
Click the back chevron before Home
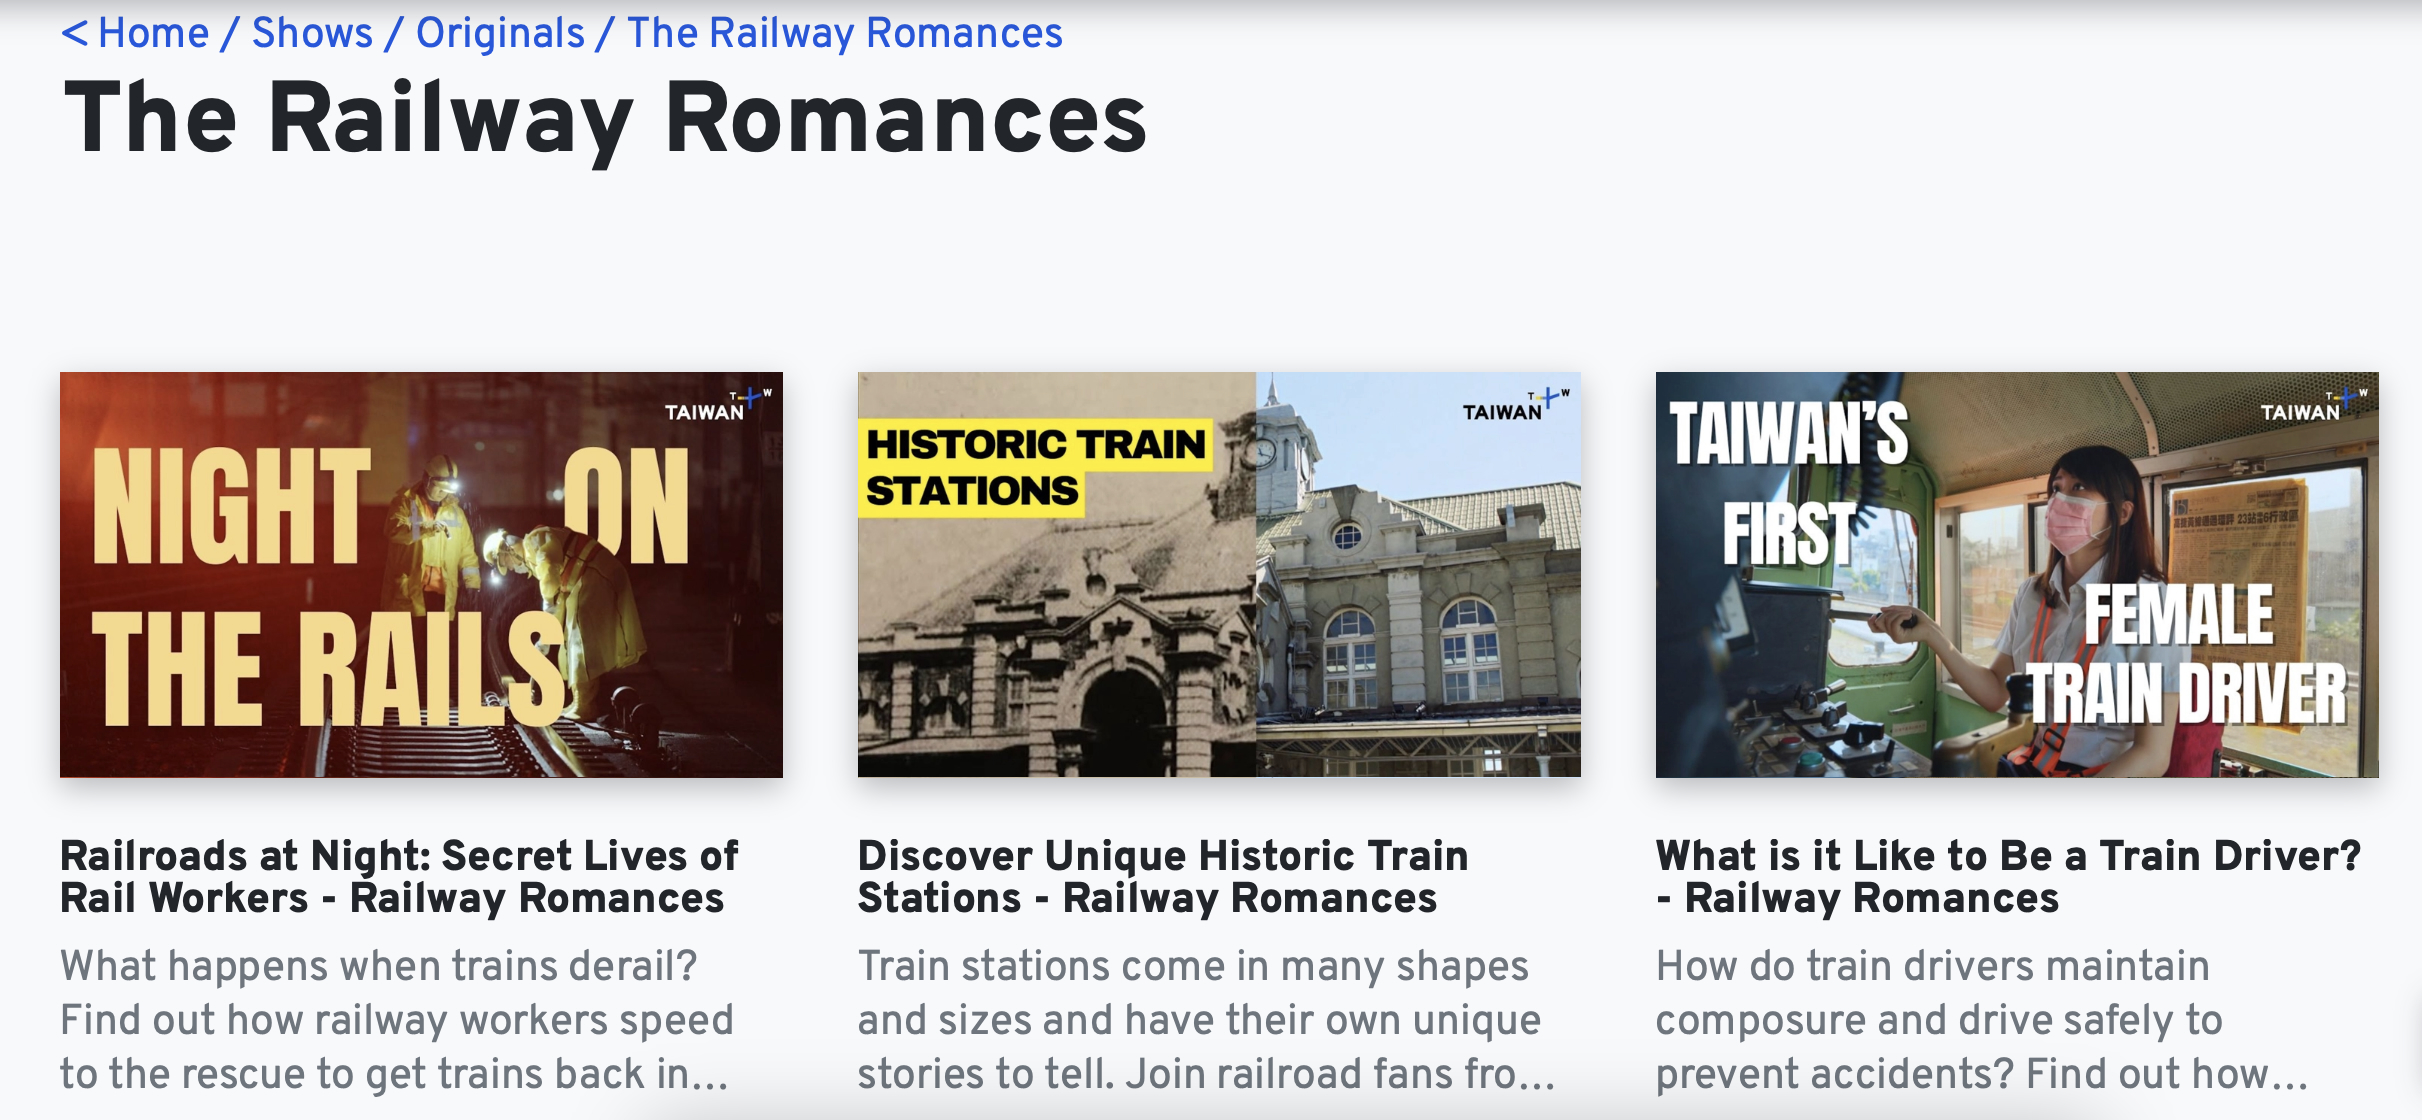[74, 34]
